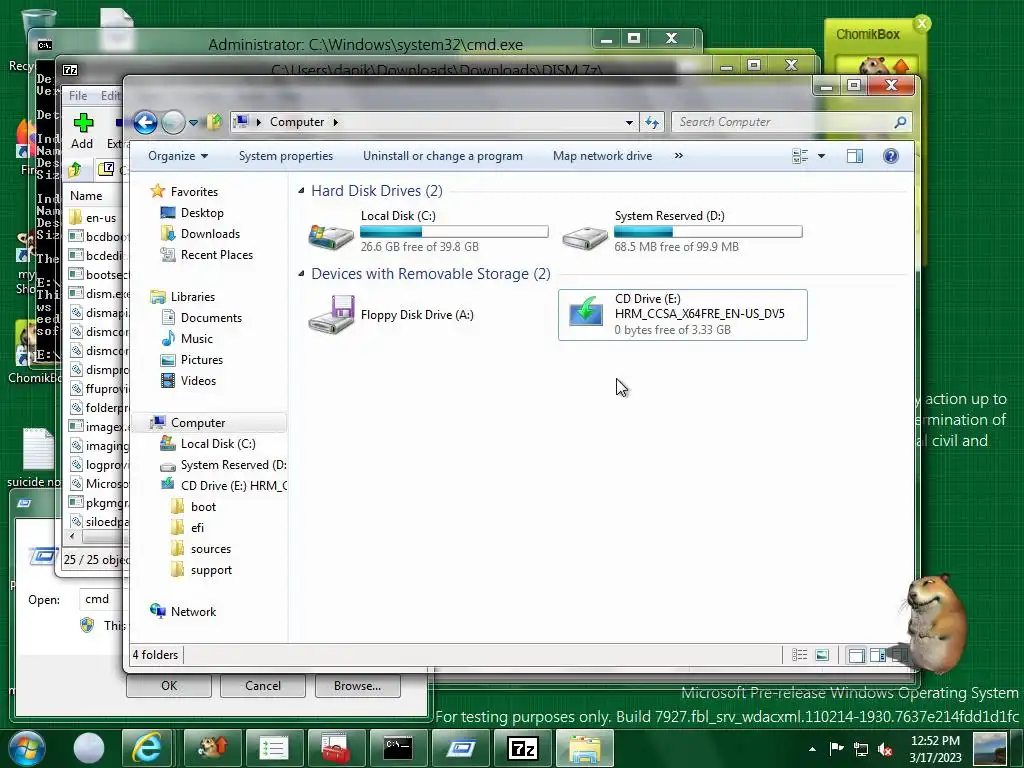Click search magnifier icon
This screenshot has width=1024, height=768.
(x=901, y=122)
